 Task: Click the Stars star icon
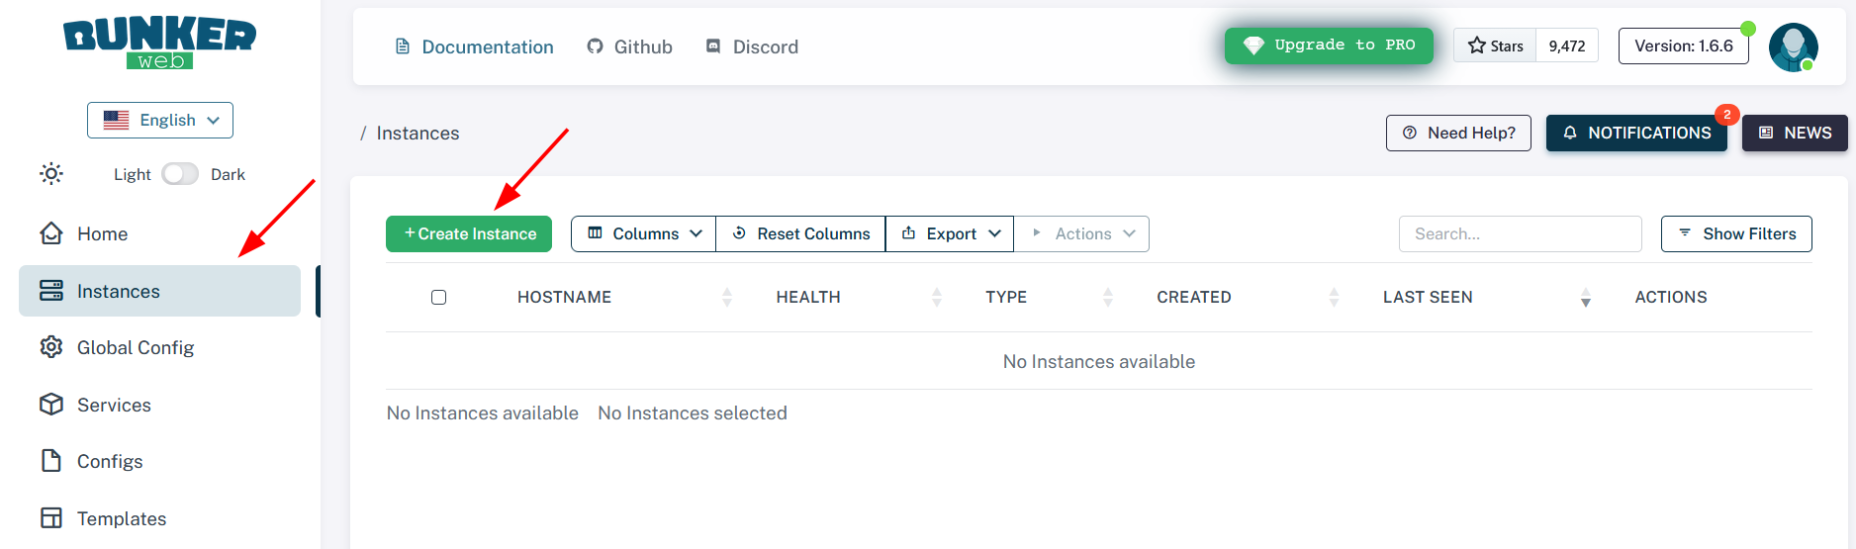1477,45
